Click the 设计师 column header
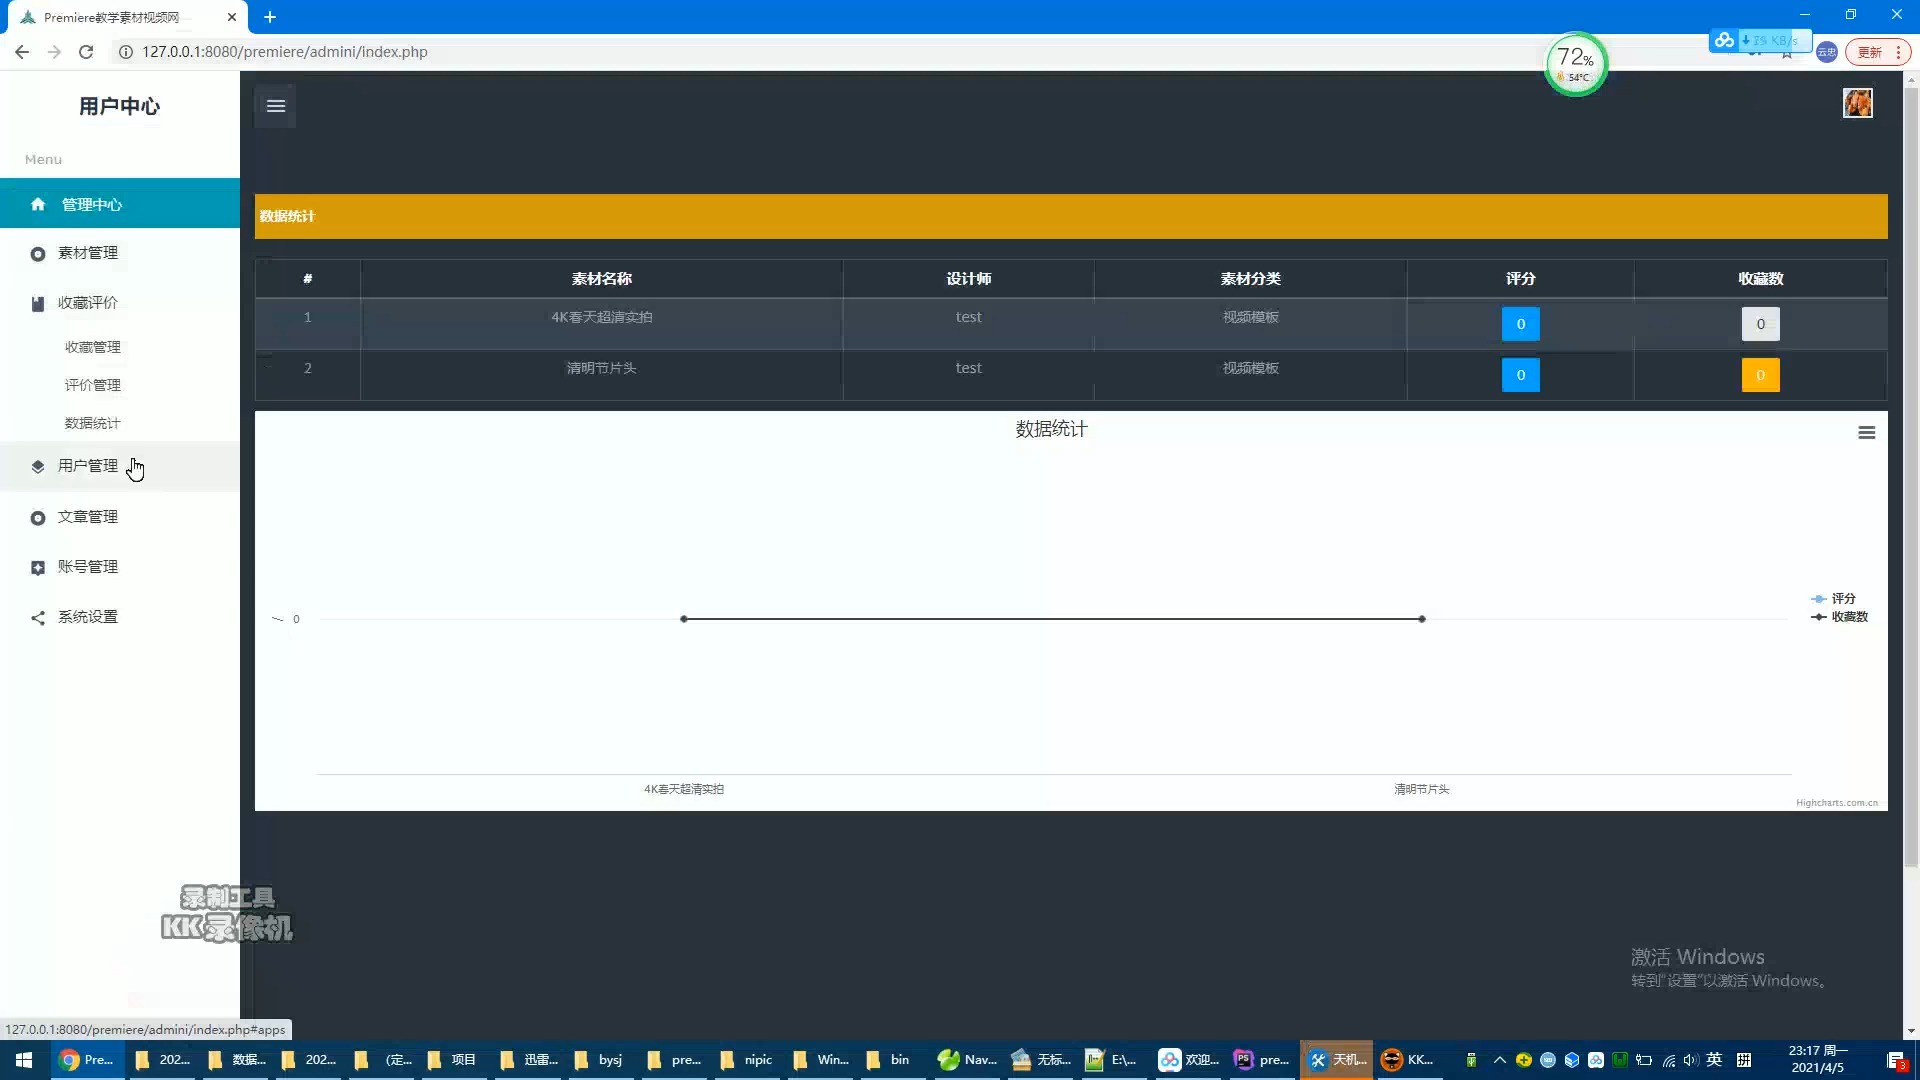Image resolution: width=1920 pixels, height=1080 pixels. coord(968,279)
